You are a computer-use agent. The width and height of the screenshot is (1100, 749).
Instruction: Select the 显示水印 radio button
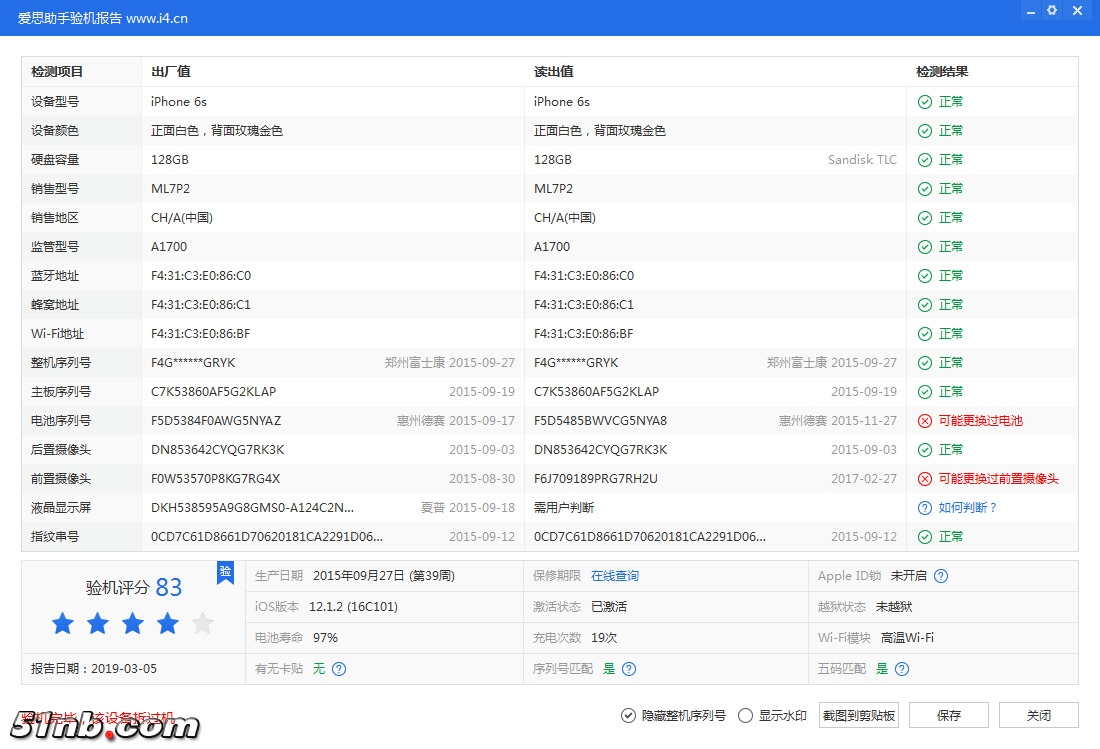(745, 715)
